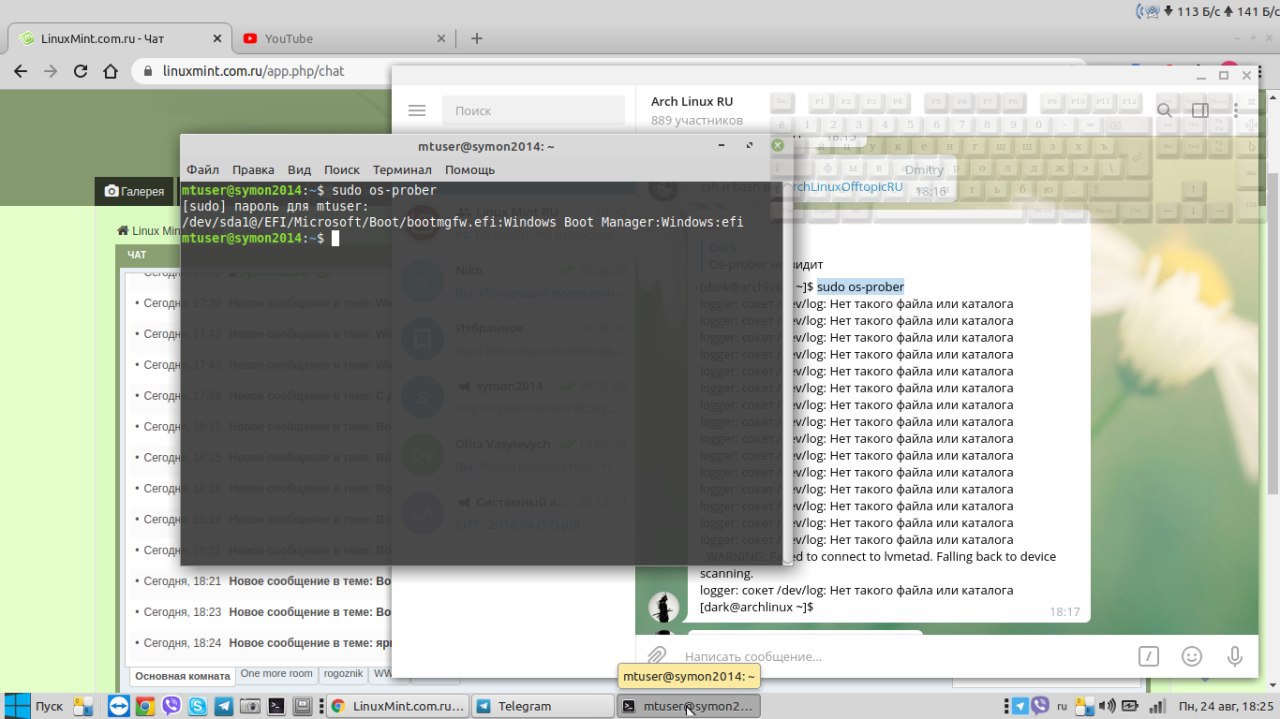1280x719 pixels.
Task: Launch Chrome from taskbar quick launcher
Action: click(144, 706)
